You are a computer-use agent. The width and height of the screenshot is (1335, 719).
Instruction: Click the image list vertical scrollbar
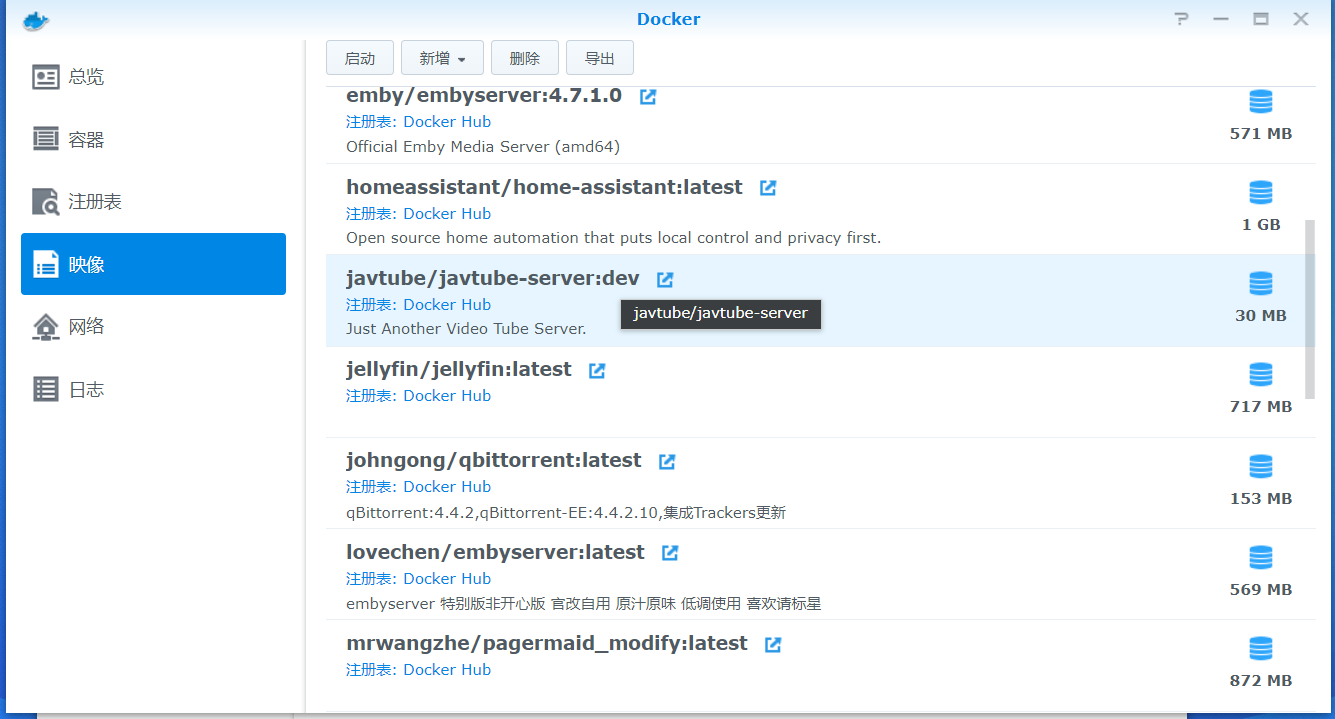coord(1310,309)
